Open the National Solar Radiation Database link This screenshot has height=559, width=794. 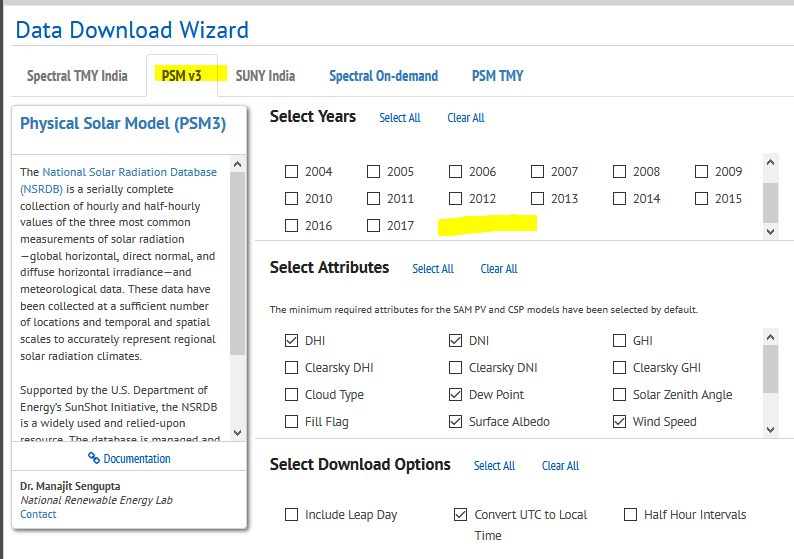pos(129,172)
